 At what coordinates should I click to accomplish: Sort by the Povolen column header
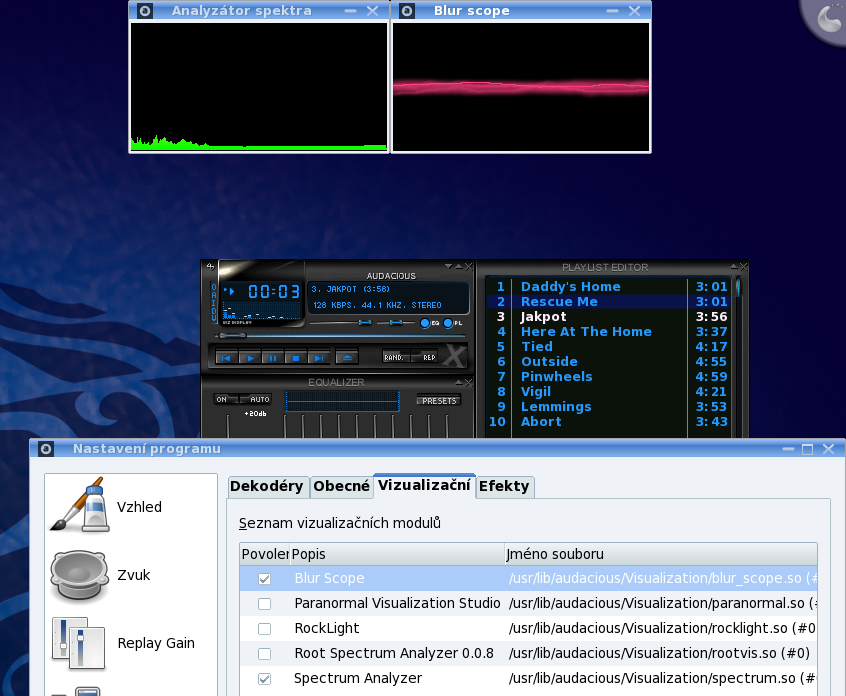pyautogui.click(x=265, y=554)
